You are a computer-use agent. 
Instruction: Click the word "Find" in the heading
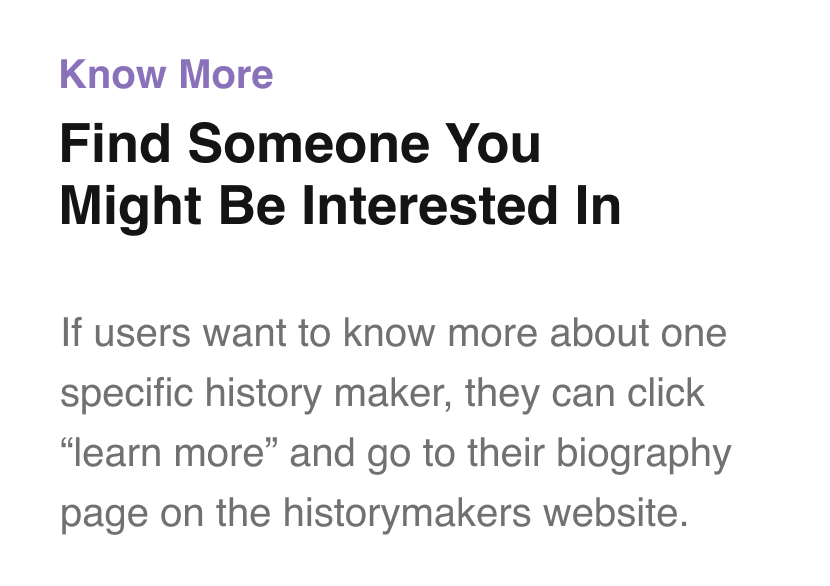tap(115, 143)
